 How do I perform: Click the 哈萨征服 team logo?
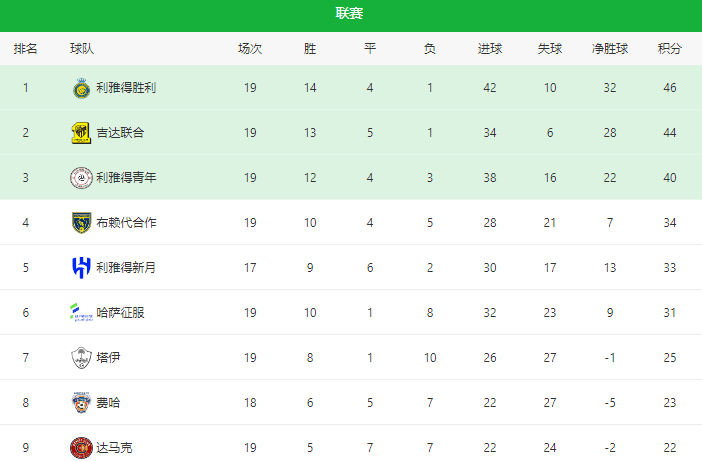tap(81, 313)
